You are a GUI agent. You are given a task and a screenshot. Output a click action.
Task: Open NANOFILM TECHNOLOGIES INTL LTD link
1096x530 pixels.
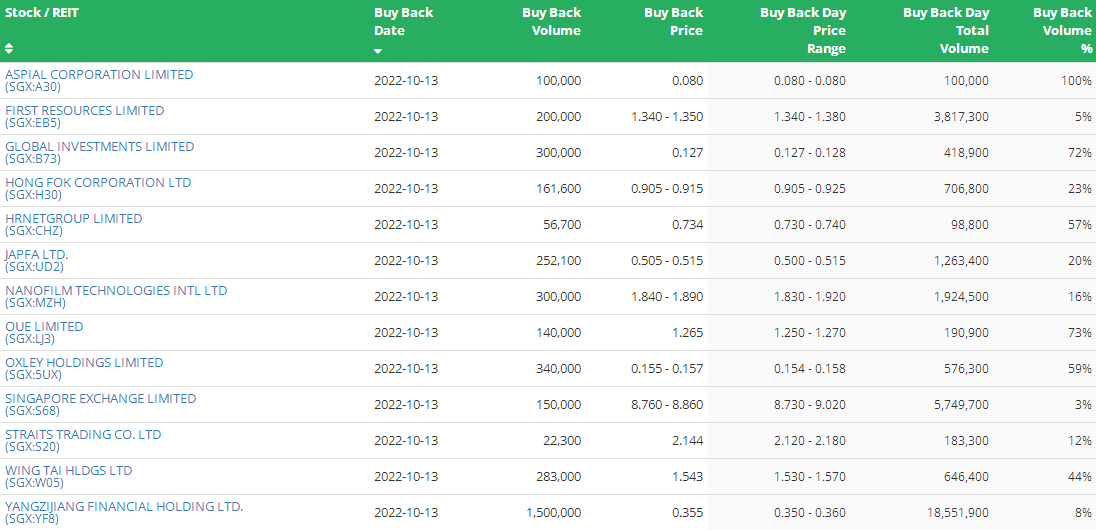tap(116, 290)
